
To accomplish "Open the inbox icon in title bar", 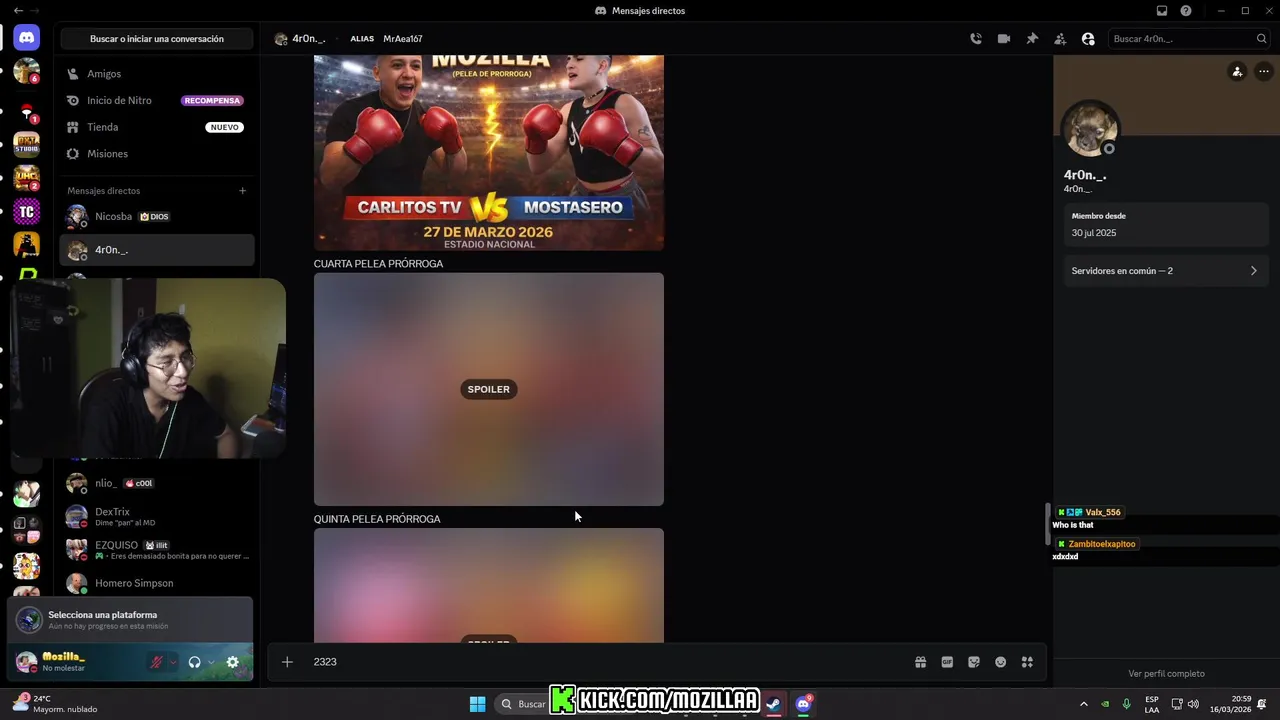I will pos(1162,11).
